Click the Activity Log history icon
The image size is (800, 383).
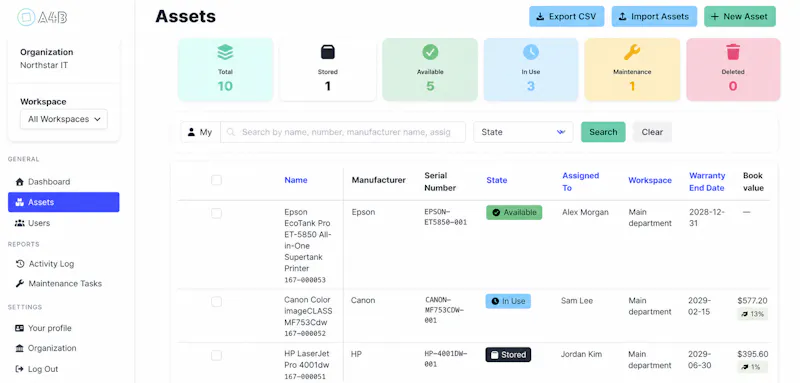pos(20,264)
